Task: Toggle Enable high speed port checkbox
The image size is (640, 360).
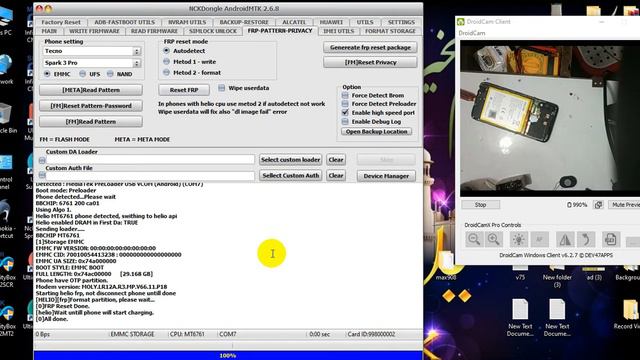Action: click(x=345, y=113)
